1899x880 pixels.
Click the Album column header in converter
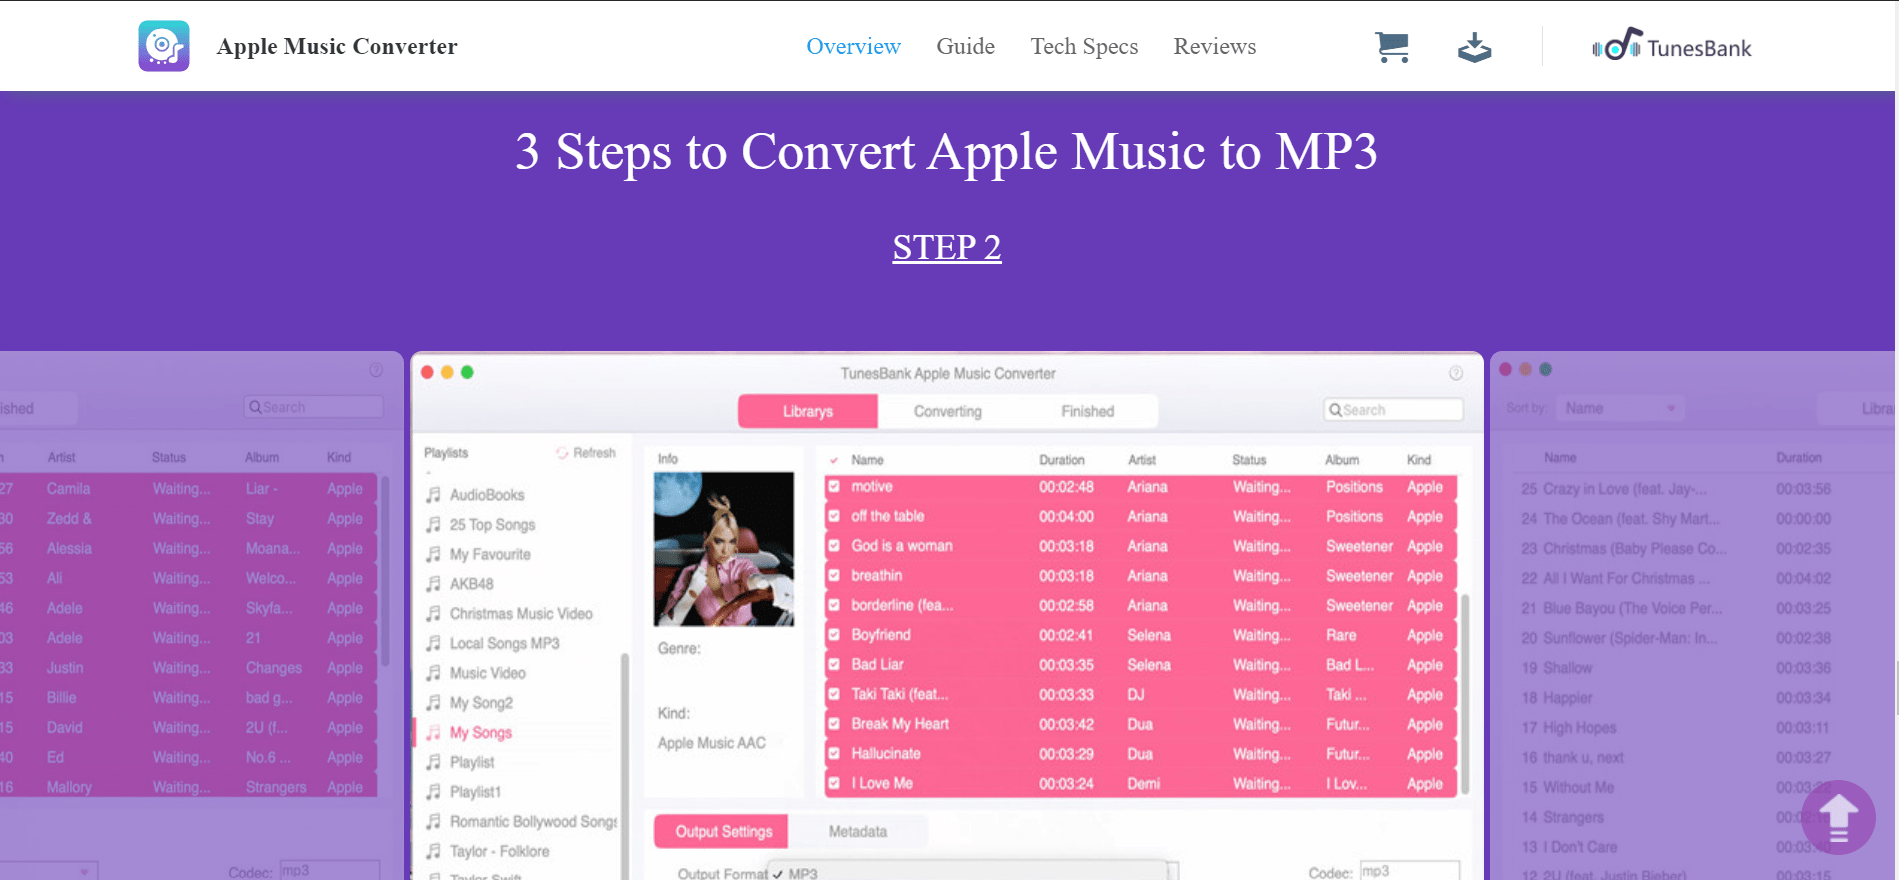(x=1342, y=460)
